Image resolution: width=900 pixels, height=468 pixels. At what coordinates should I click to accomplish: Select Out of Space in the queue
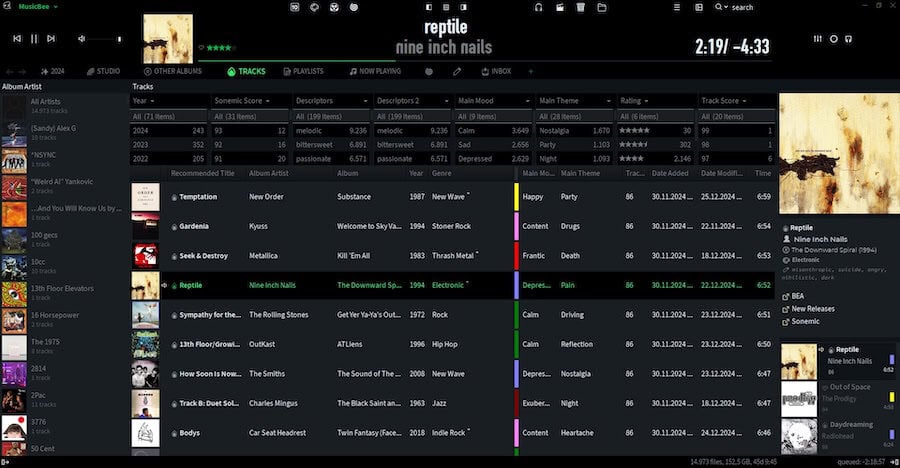[838, 398]
